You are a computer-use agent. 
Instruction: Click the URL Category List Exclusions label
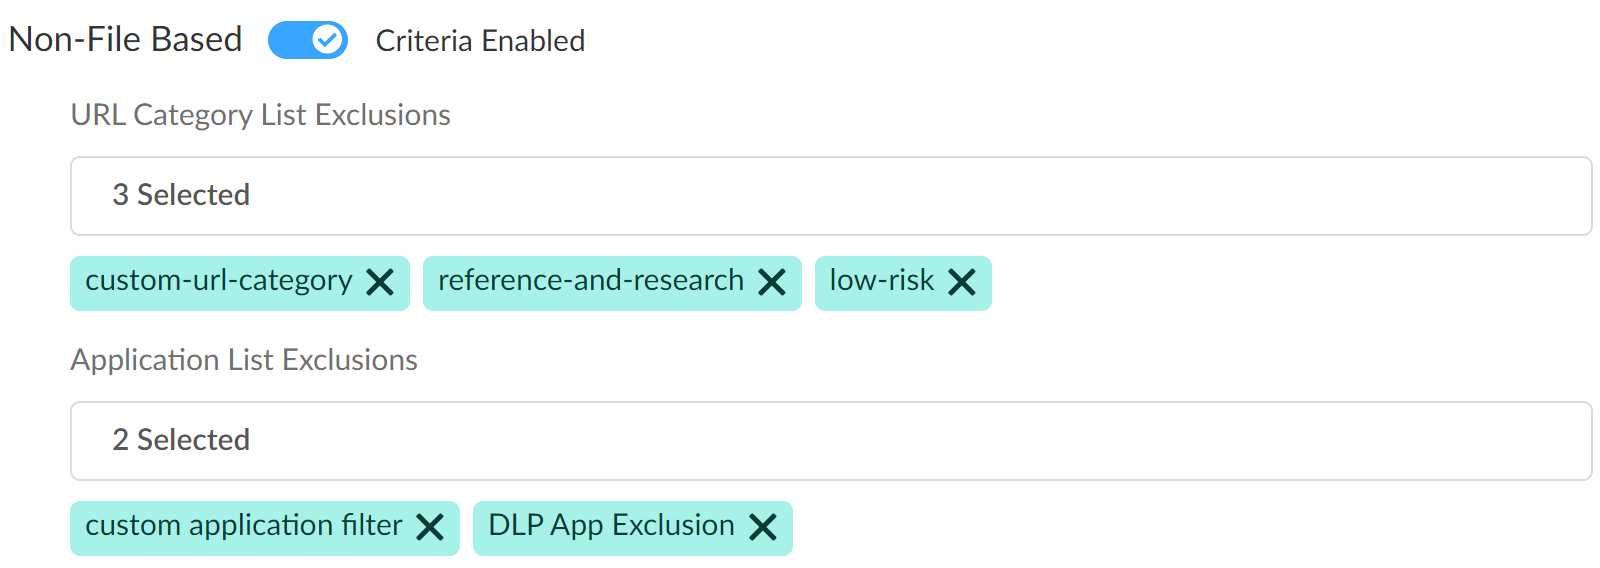point(260,115)
